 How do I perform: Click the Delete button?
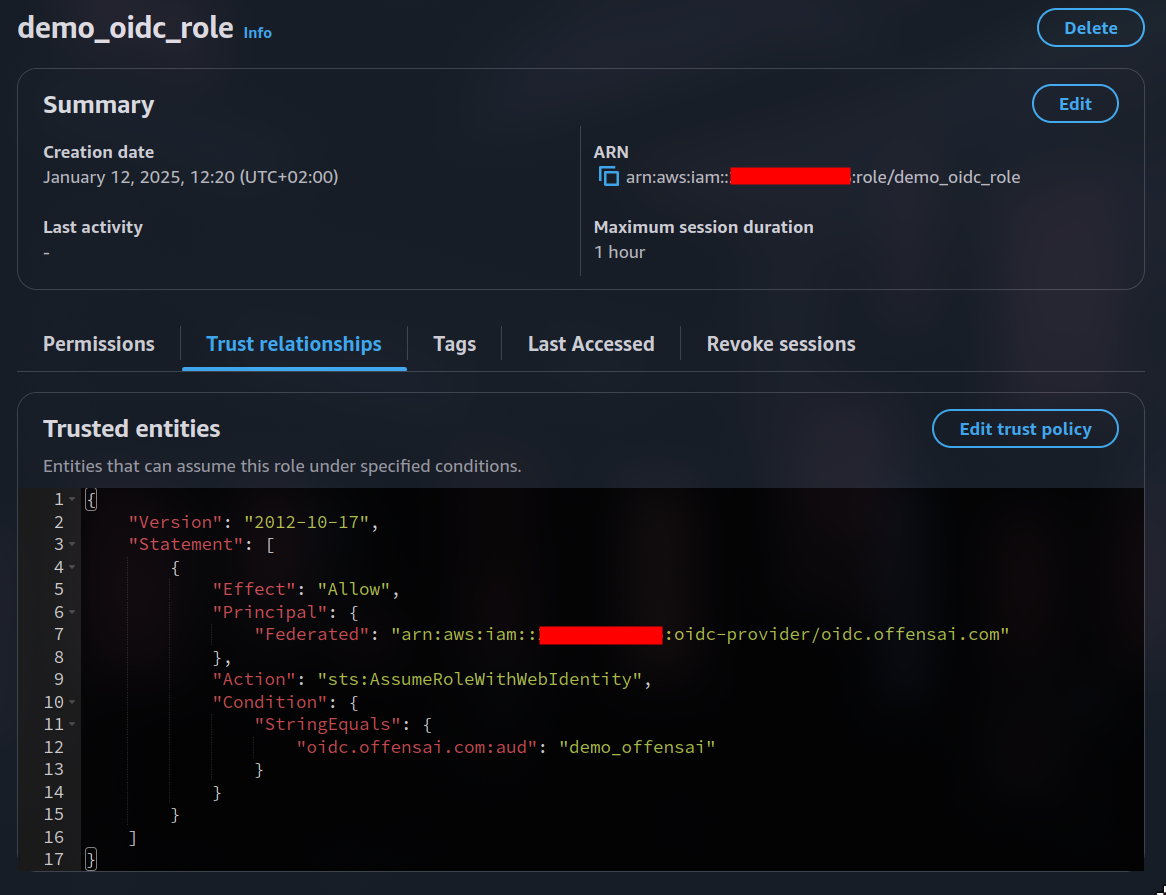(x=1090, y=27)
